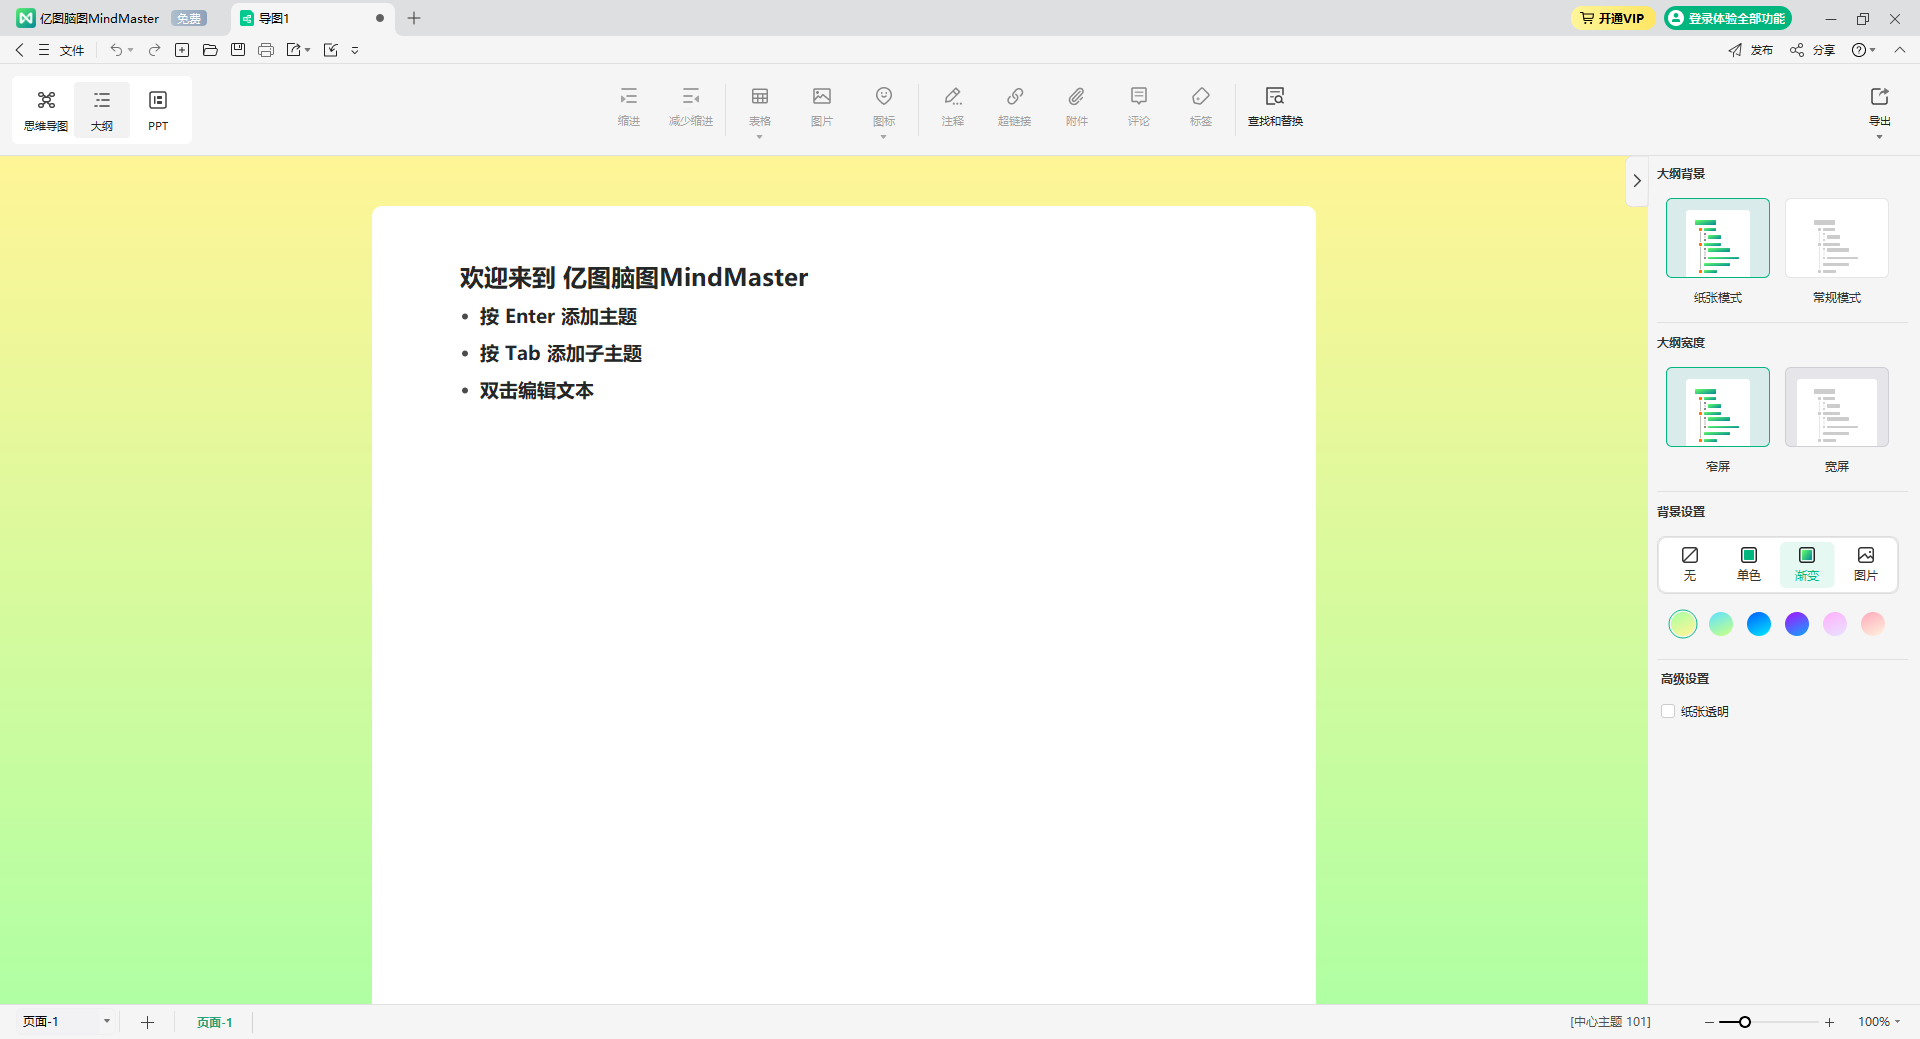Select the 页面-1 page tab
The height and width of the screenshot is (1039, 1920).
click(214, 1022)
